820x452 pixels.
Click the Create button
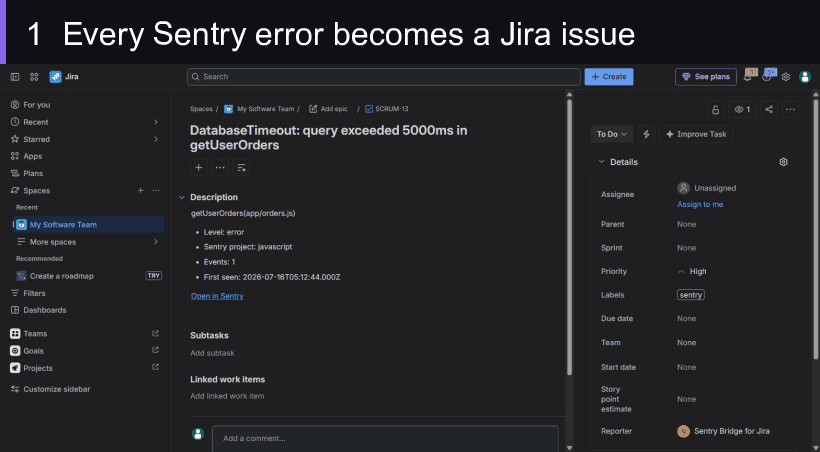609,76
